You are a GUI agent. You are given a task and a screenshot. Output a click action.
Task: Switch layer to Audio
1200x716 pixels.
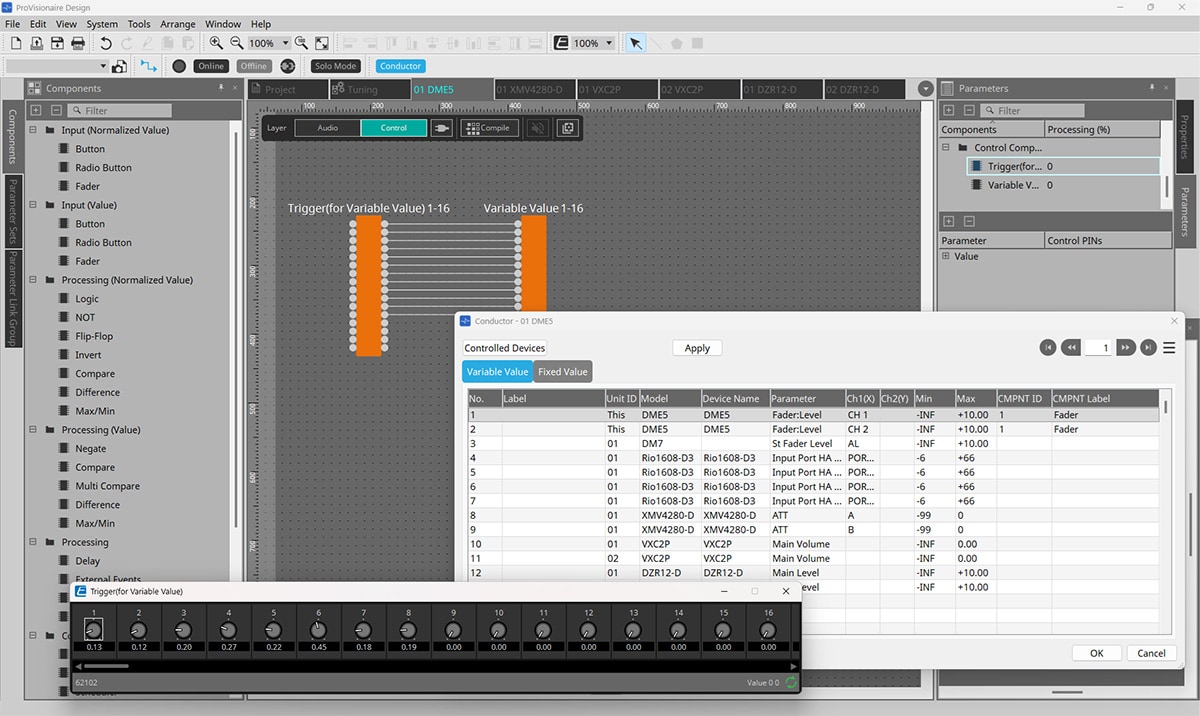pyautogui.click(x=328, y=128)
